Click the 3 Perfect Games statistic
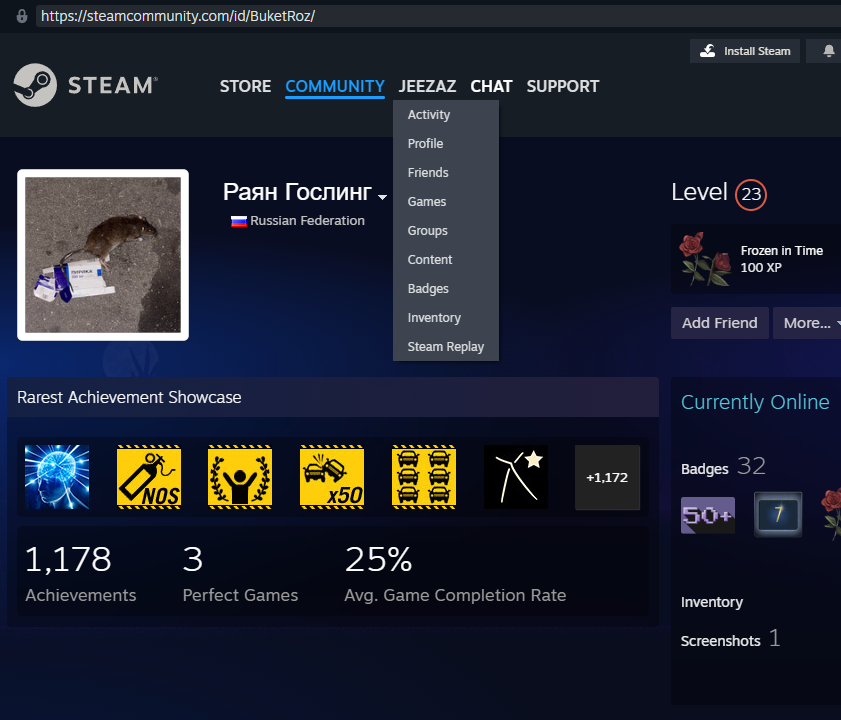This screenshot has height=720, width=841. tap(240, 573)
